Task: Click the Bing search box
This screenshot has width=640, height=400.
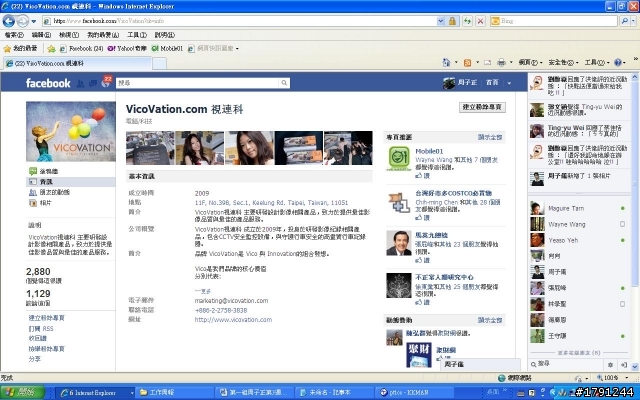Action: pos(553,21)
